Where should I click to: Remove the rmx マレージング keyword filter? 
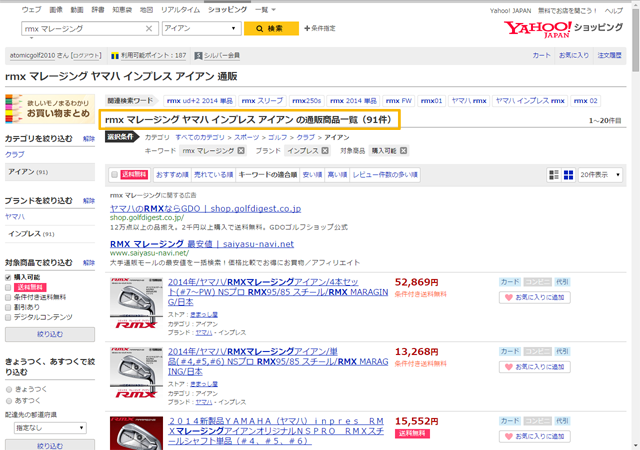241,151
